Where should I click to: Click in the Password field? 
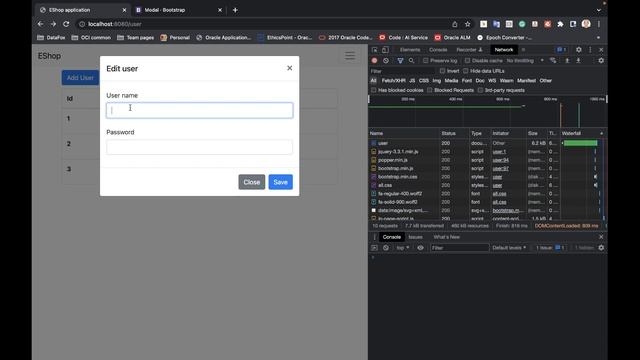200,147
